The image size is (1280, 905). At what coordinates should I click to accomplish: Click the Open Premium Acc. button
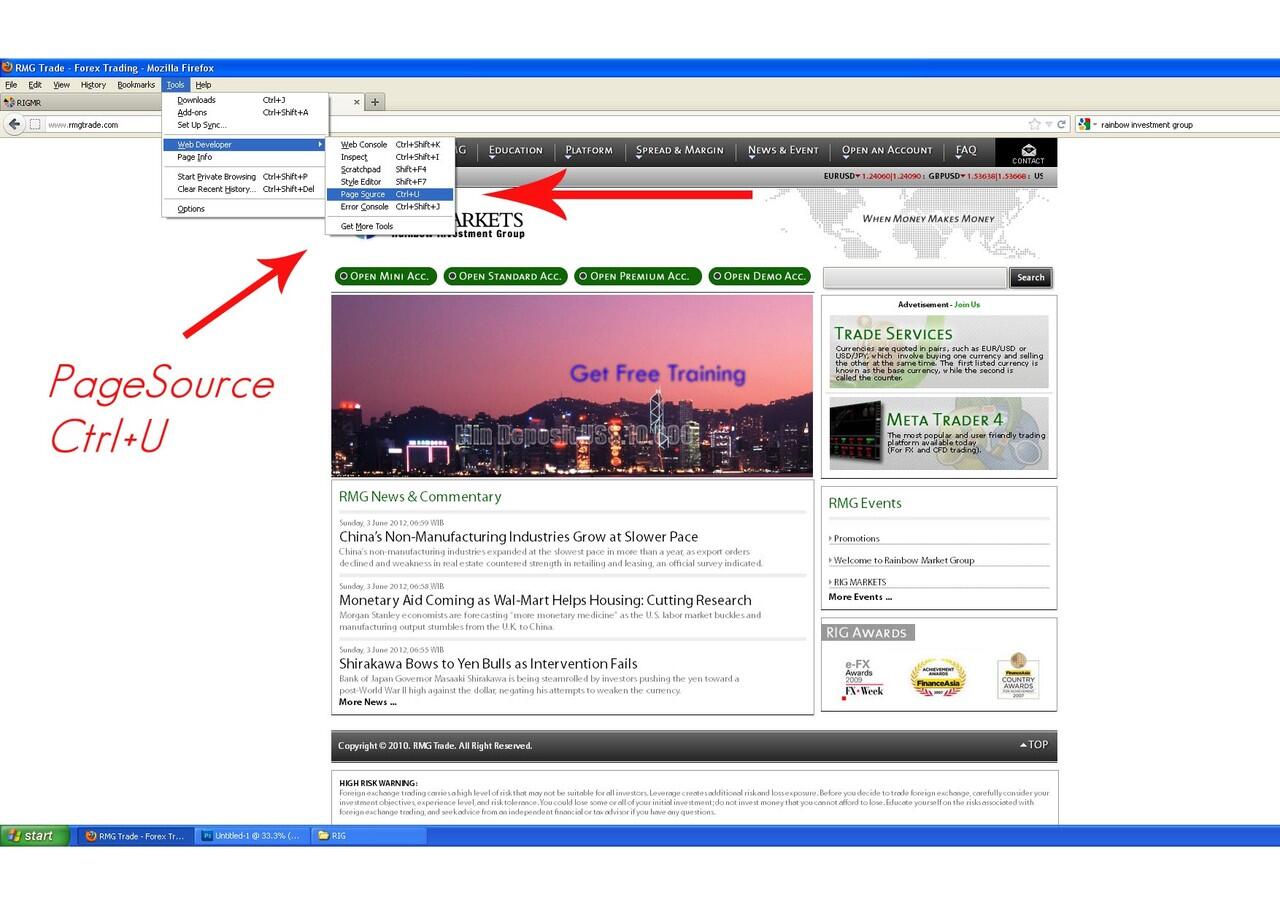637,276
